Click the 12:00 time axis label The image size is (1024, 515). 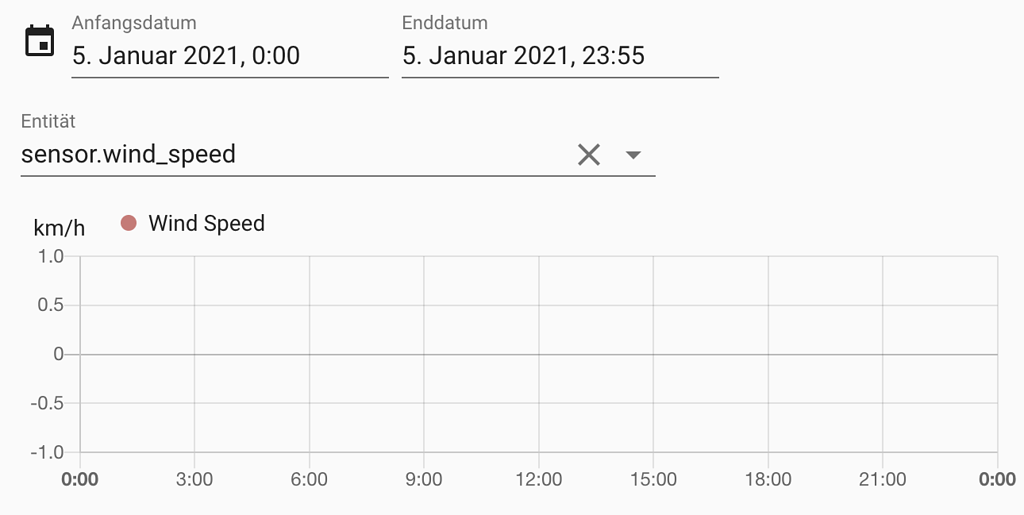click(538, 480)
